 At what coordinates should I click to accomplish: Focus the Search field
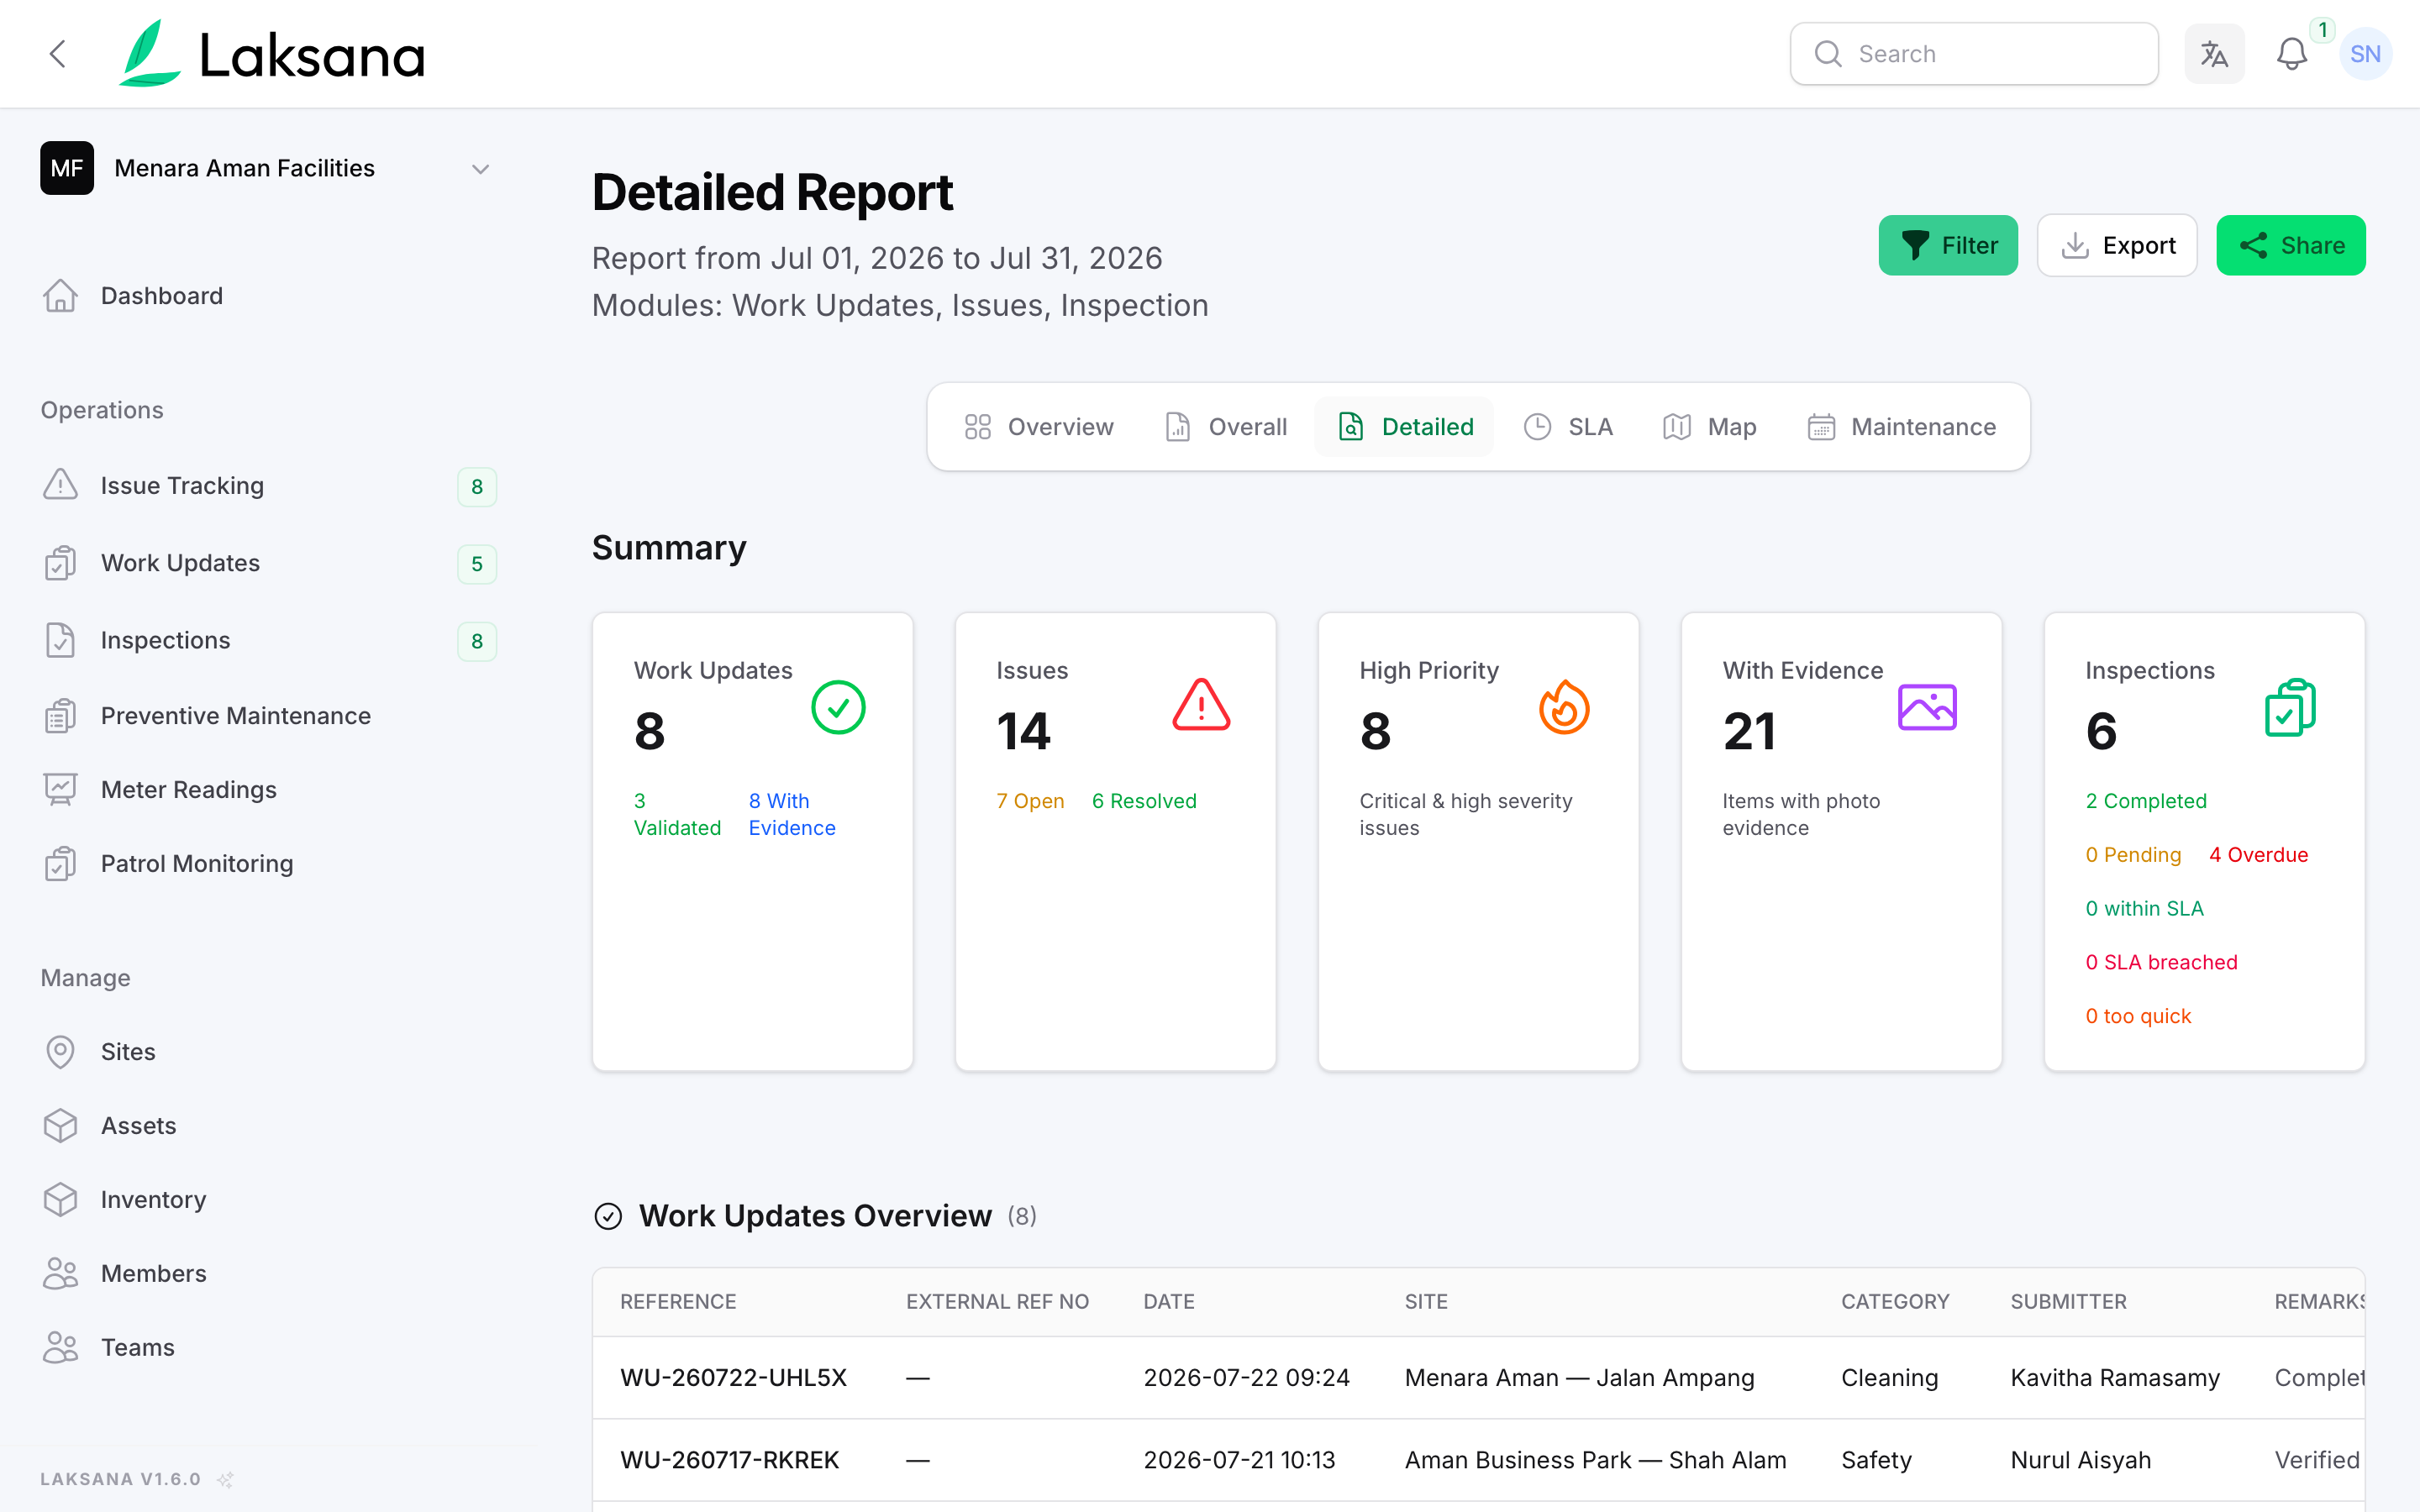[1974, 54]
